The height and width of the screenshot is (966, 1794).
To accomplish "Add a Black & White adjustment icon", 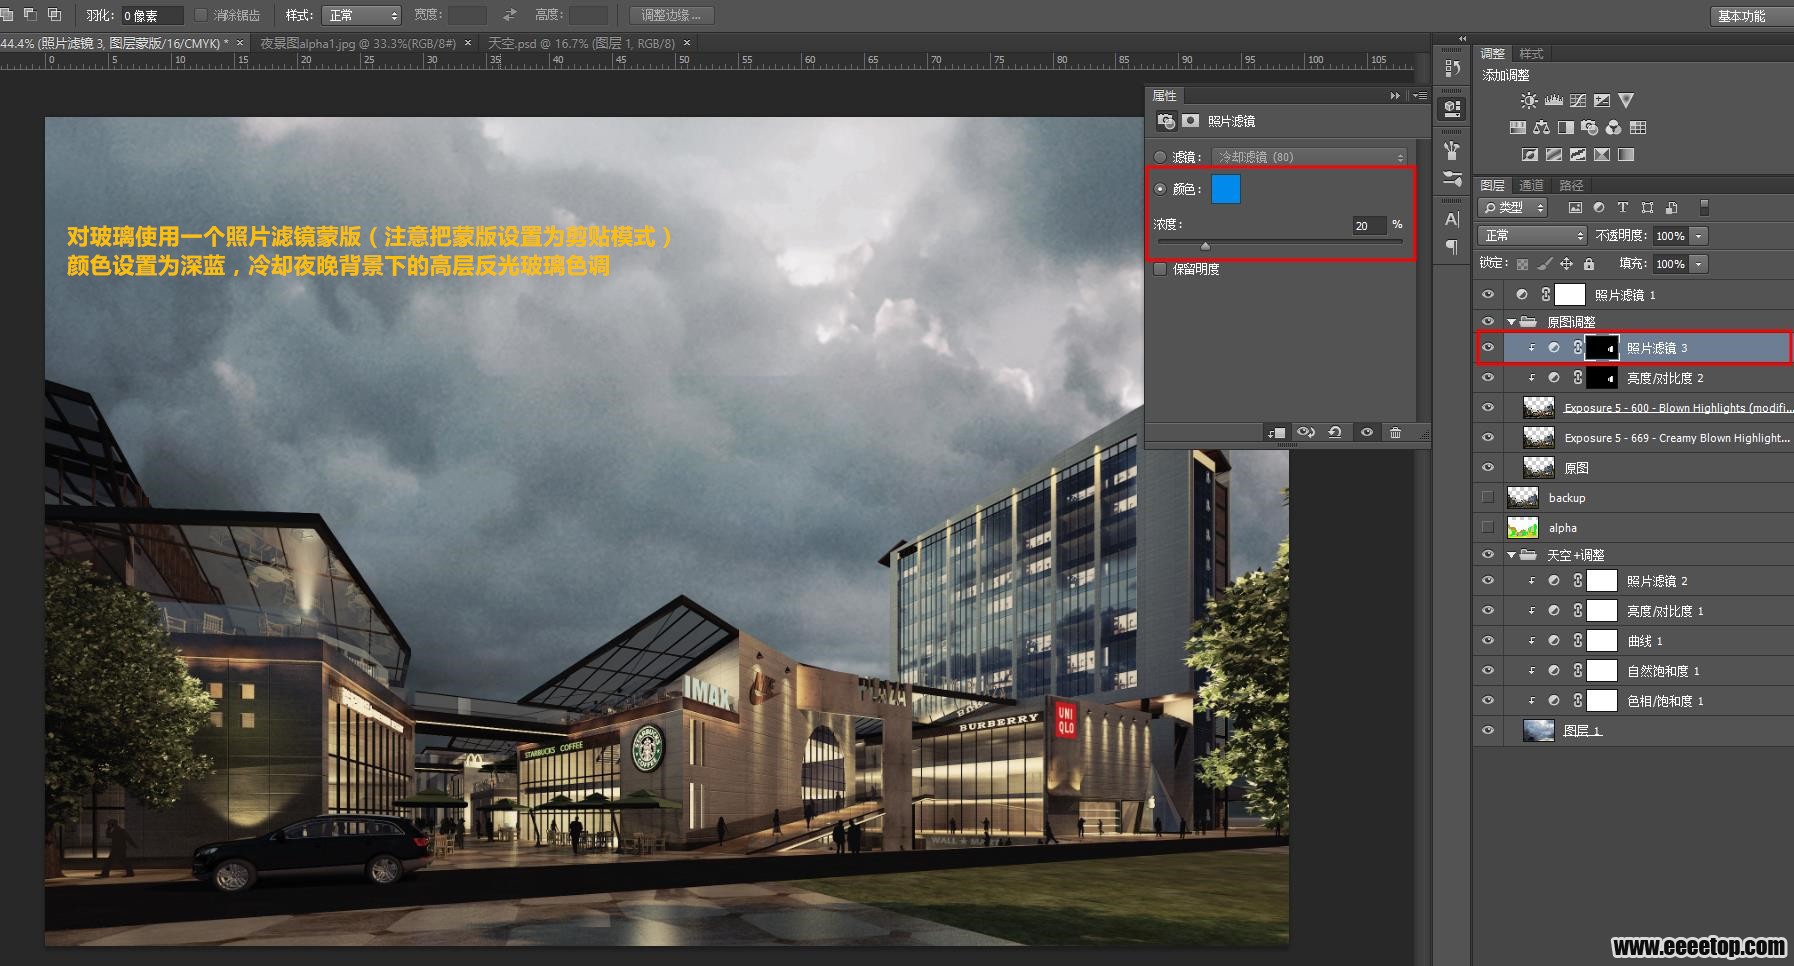I will click(1565, 127).
